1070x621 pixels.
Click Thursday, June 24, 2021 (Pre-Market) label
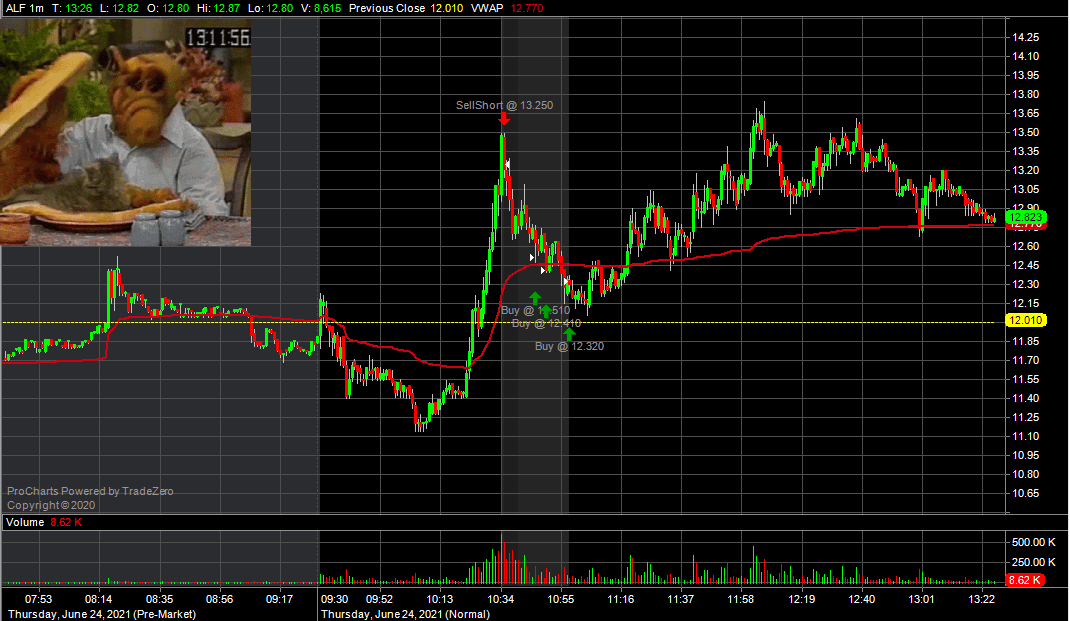point(102,614)
